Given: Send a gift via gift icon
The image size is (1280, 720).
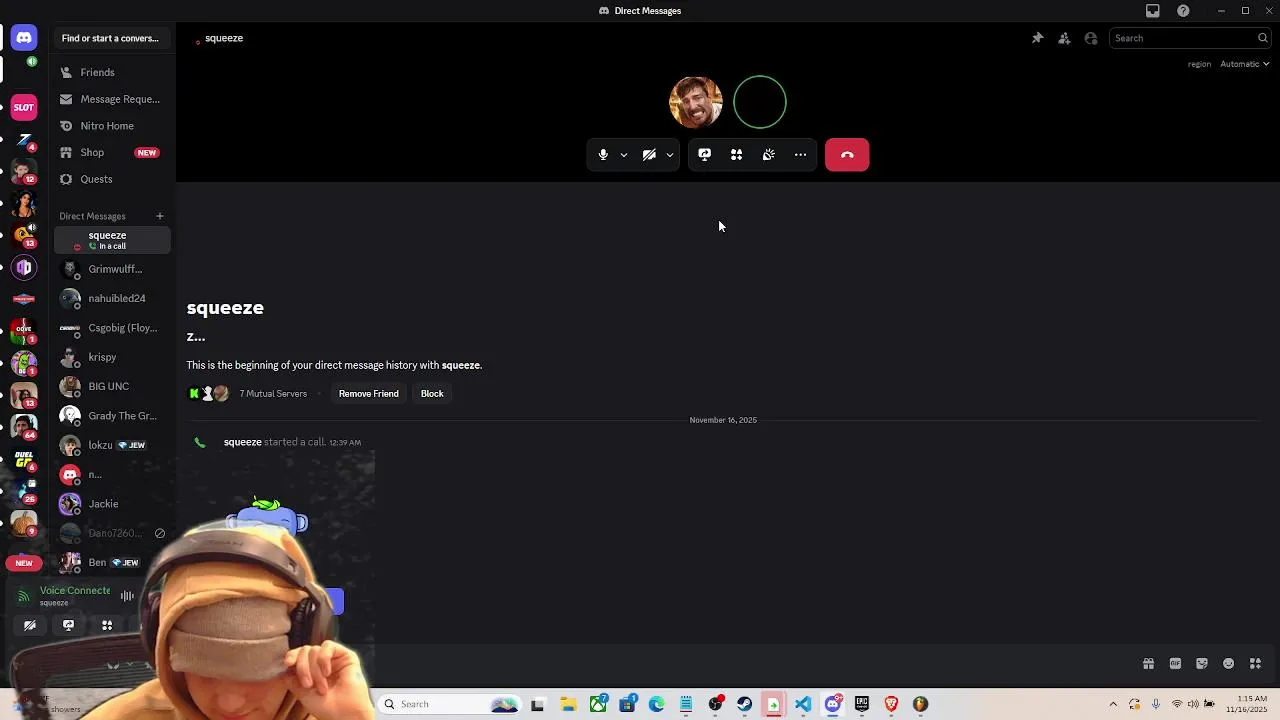Looking at the screenshot, I should tap(1148, 664).
